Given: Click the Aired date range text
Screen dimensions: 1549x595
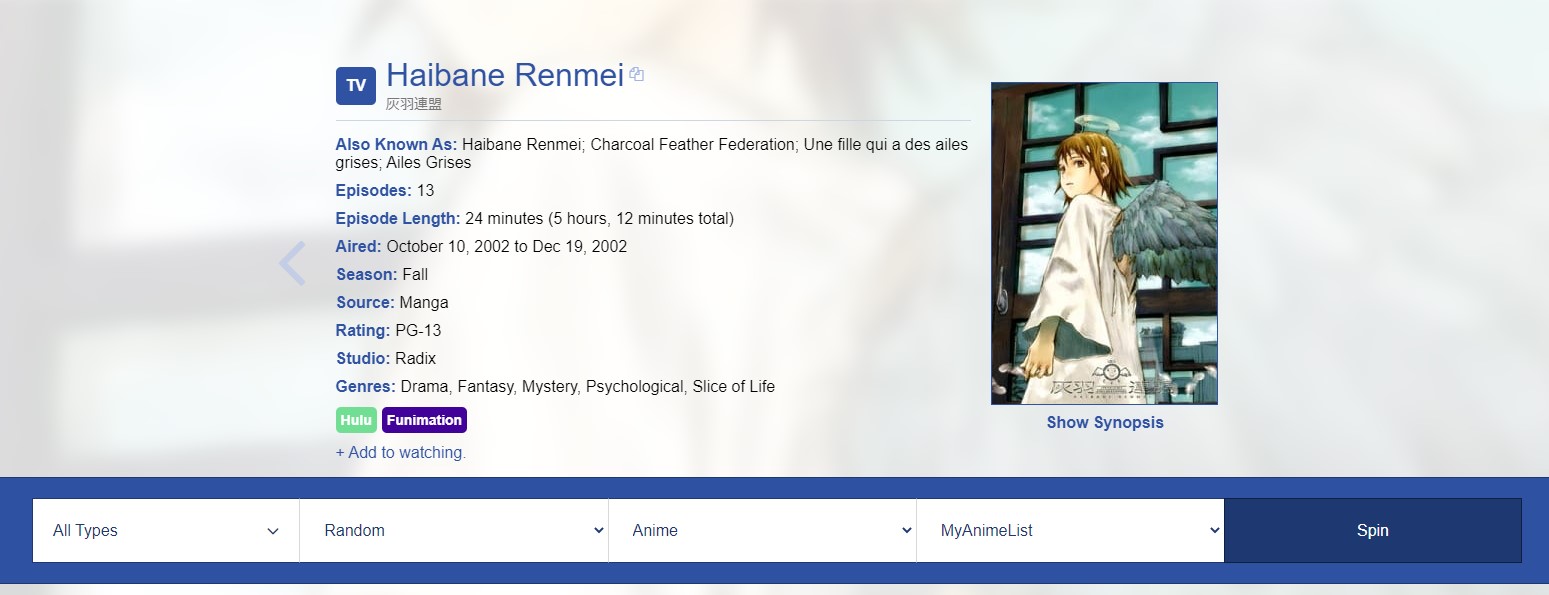Looking at the screenshot, I should (507, 246).
